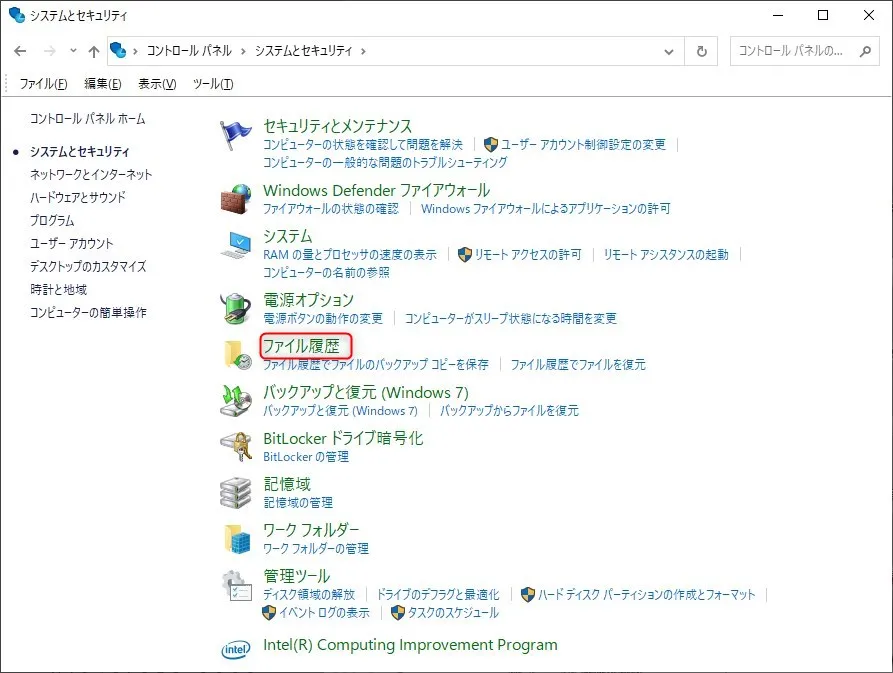
Task: Click the Intel Computing Improvement Program icon
Action: tap(236, 650)
